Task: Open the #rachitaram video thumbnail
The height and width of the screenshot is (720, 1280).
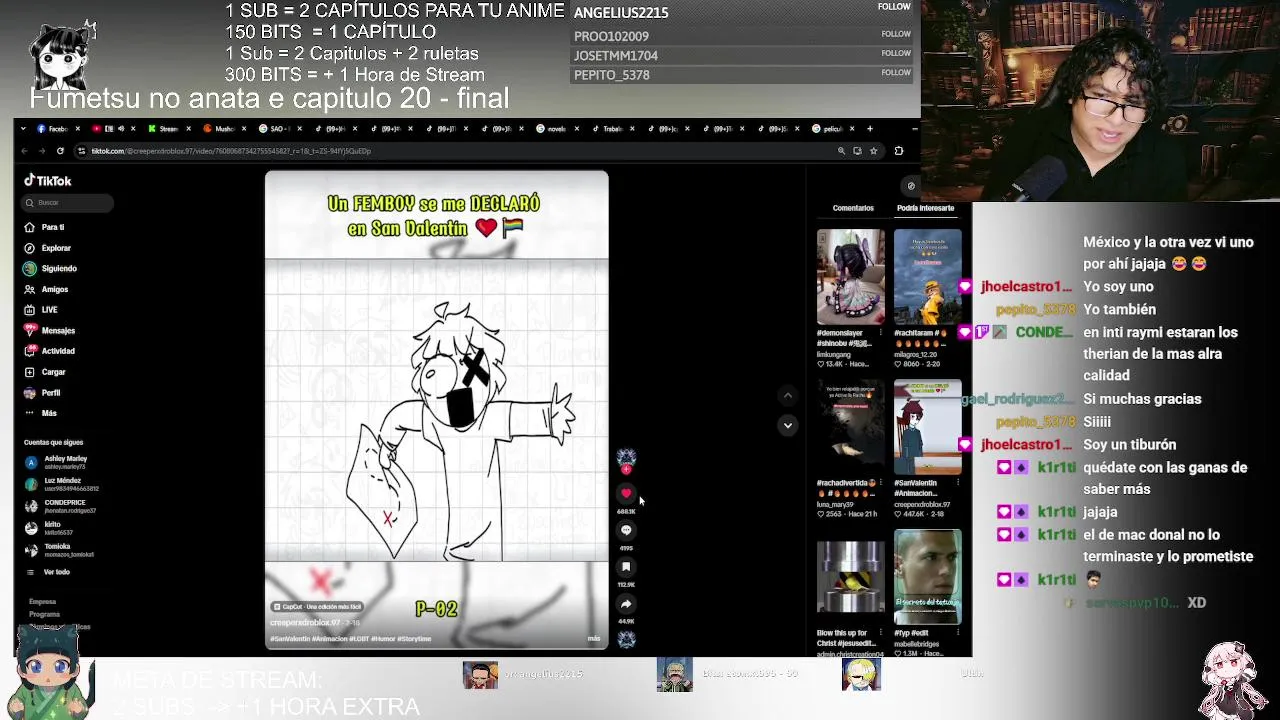Action: [927, 276]
